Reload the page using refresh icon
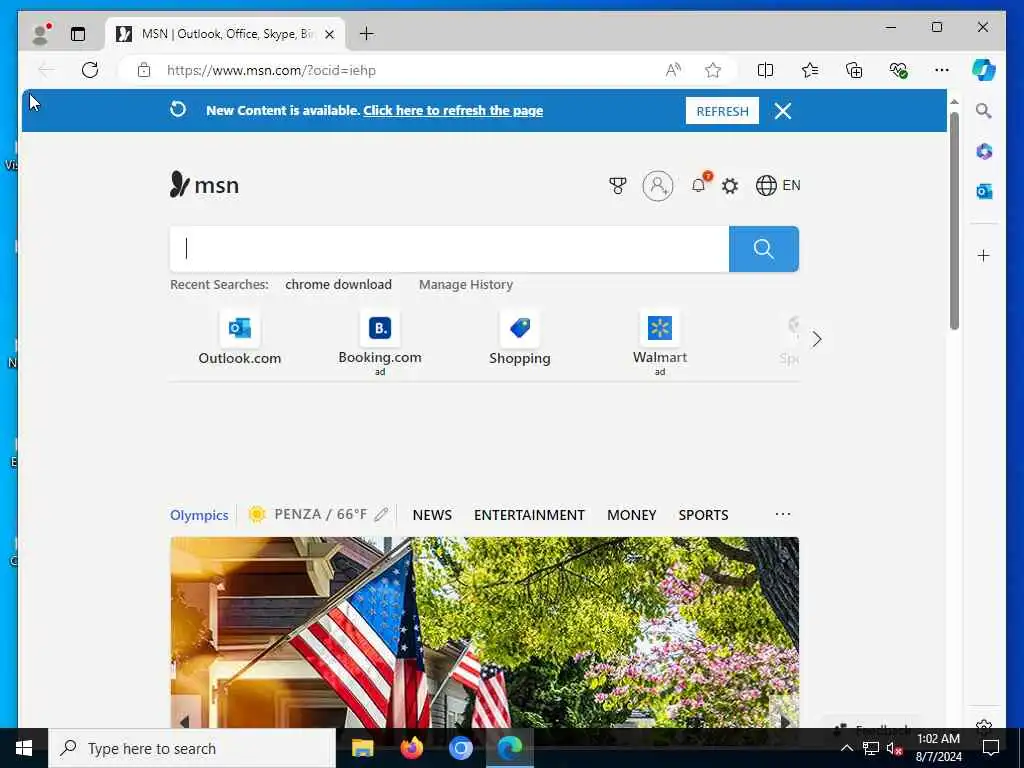Image resolution: width=1024 pixels, height=768 pixels. (90, 70)
